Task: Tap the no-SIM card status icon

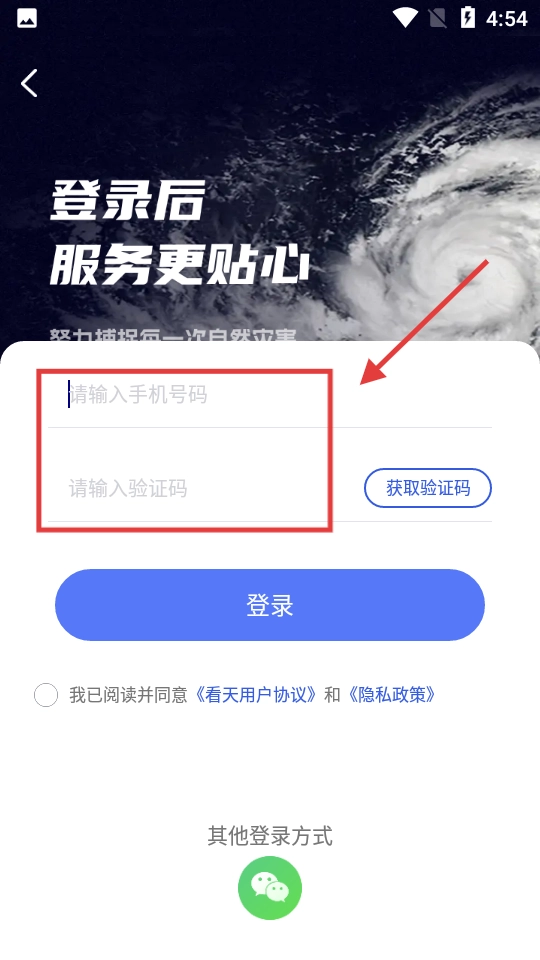Action: coord(438,18)
